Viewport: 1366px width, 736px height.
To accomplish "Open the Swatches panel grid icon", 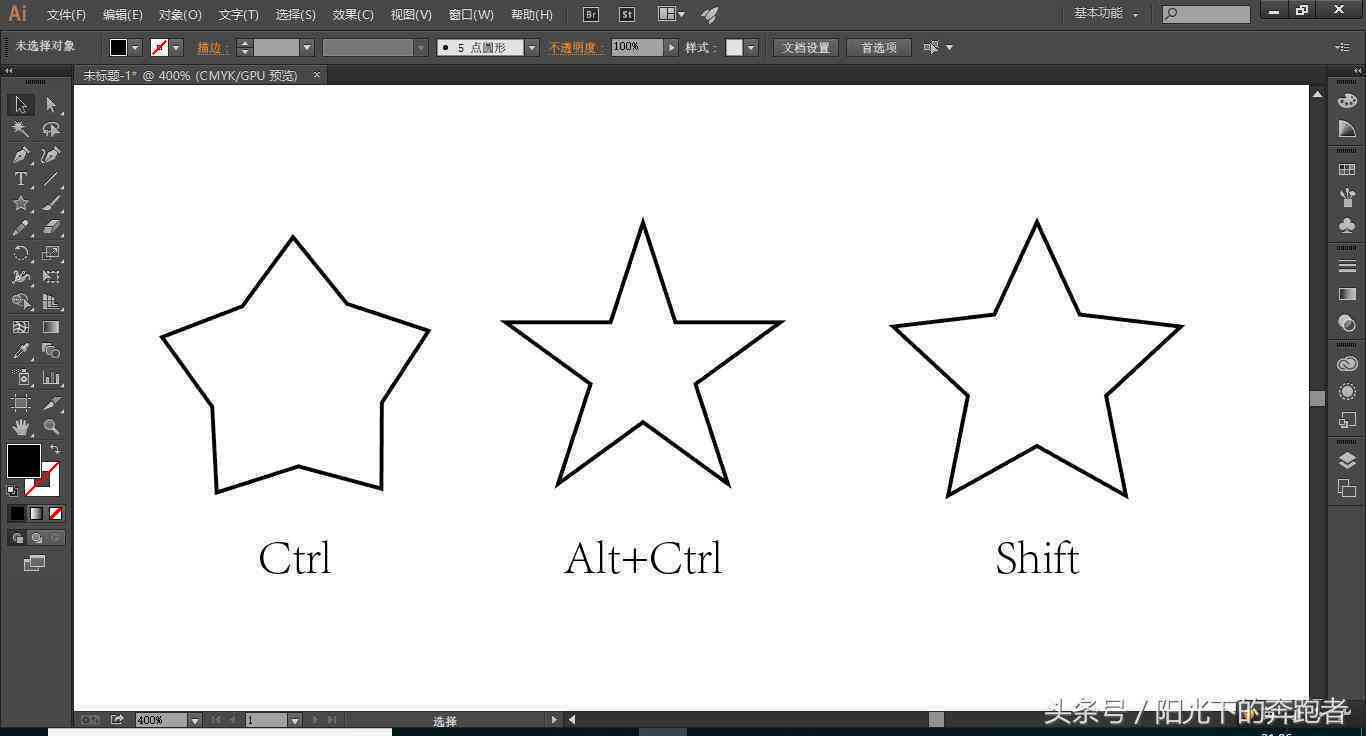I will pyautogui.click(x=1347, y=170).
